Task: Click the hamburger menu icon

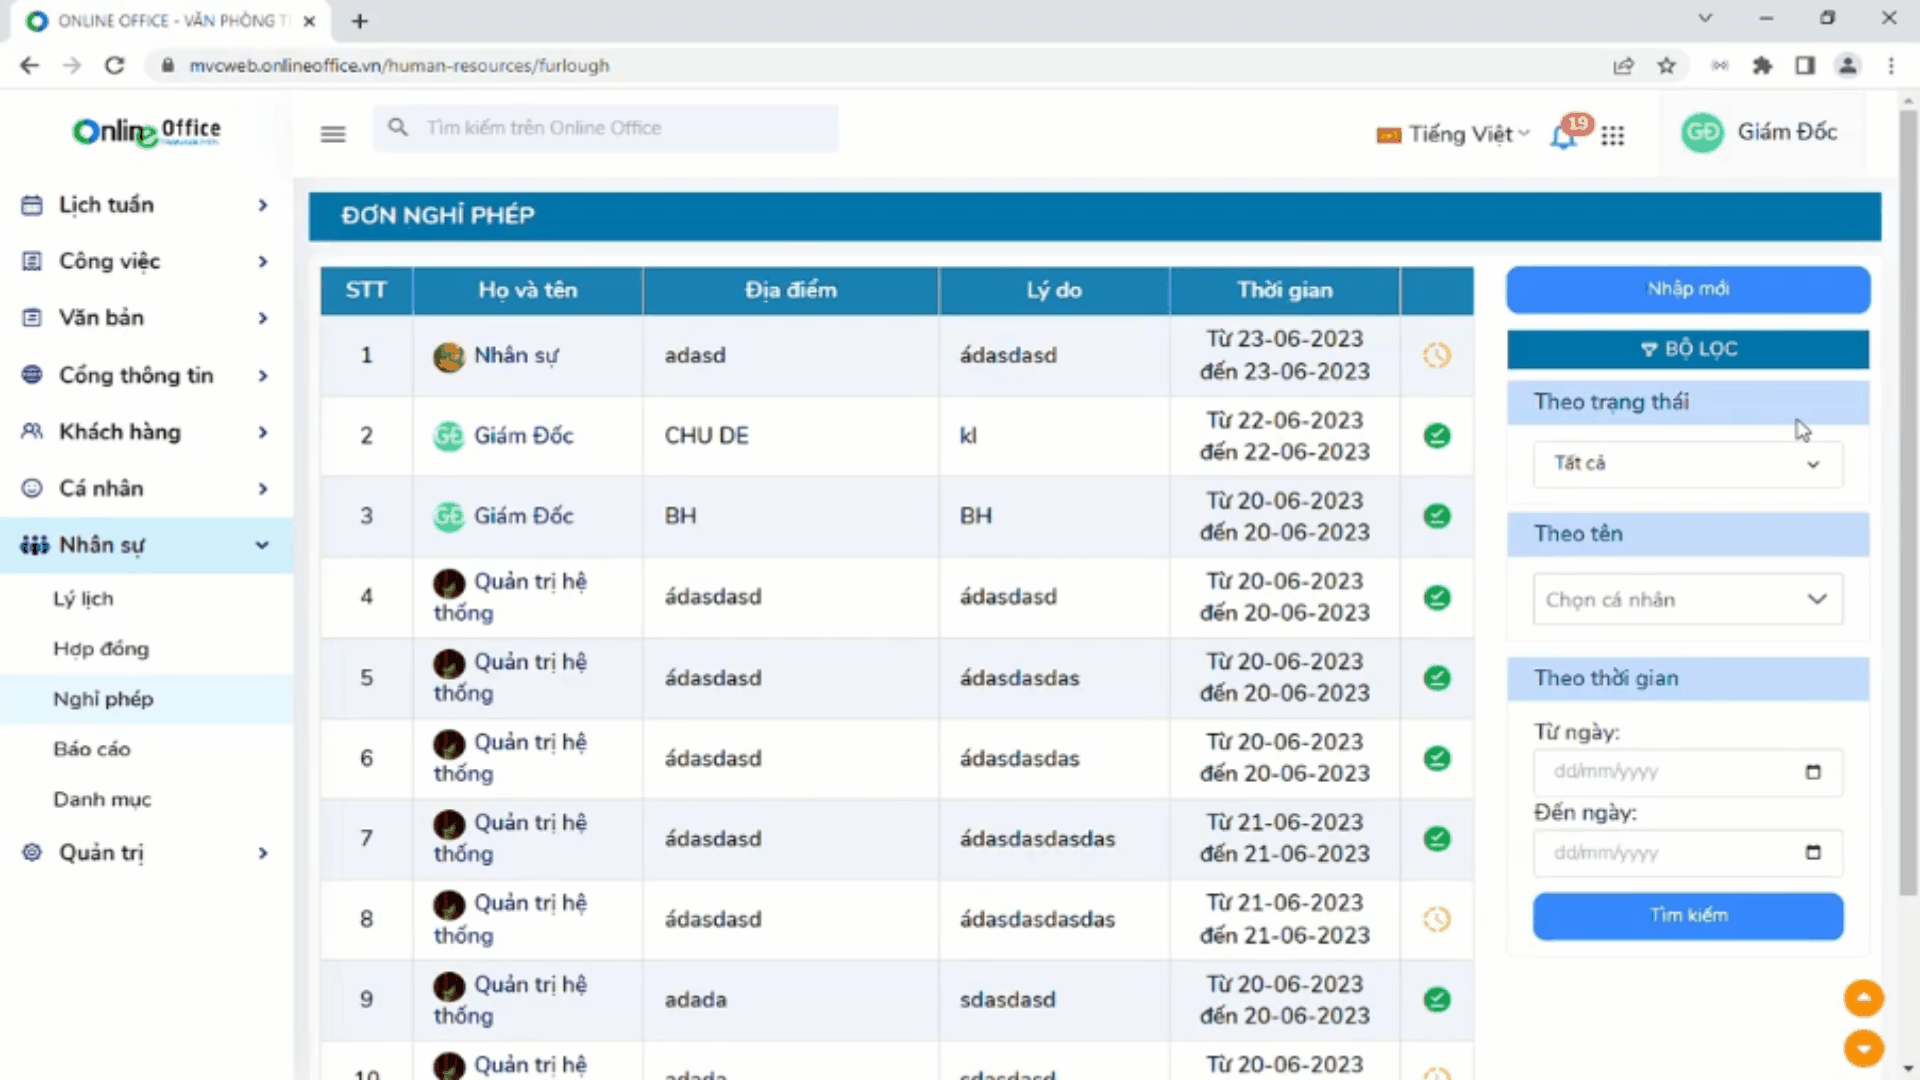Action: click(x=333, y=133)
